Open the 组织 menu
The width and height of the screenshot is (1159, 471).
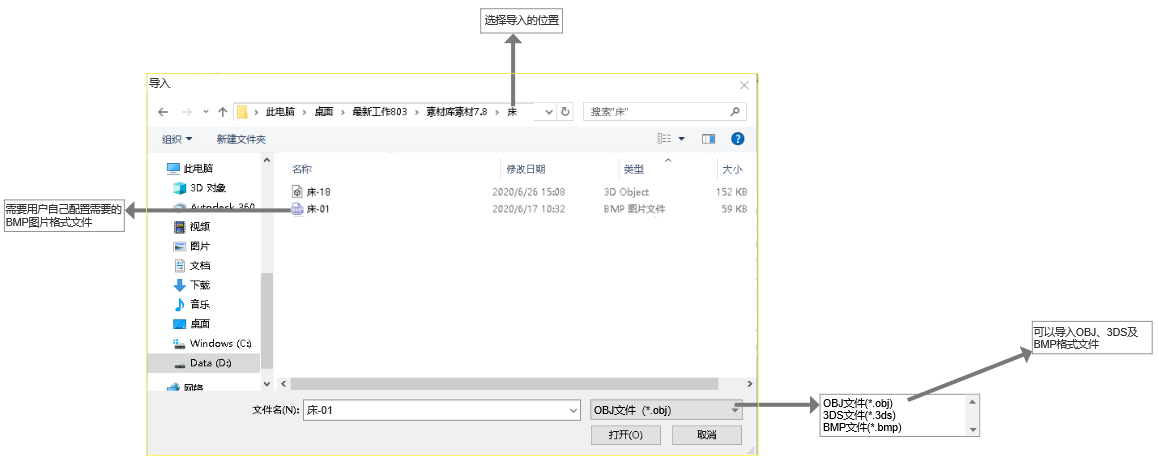(x=177, y=139)
